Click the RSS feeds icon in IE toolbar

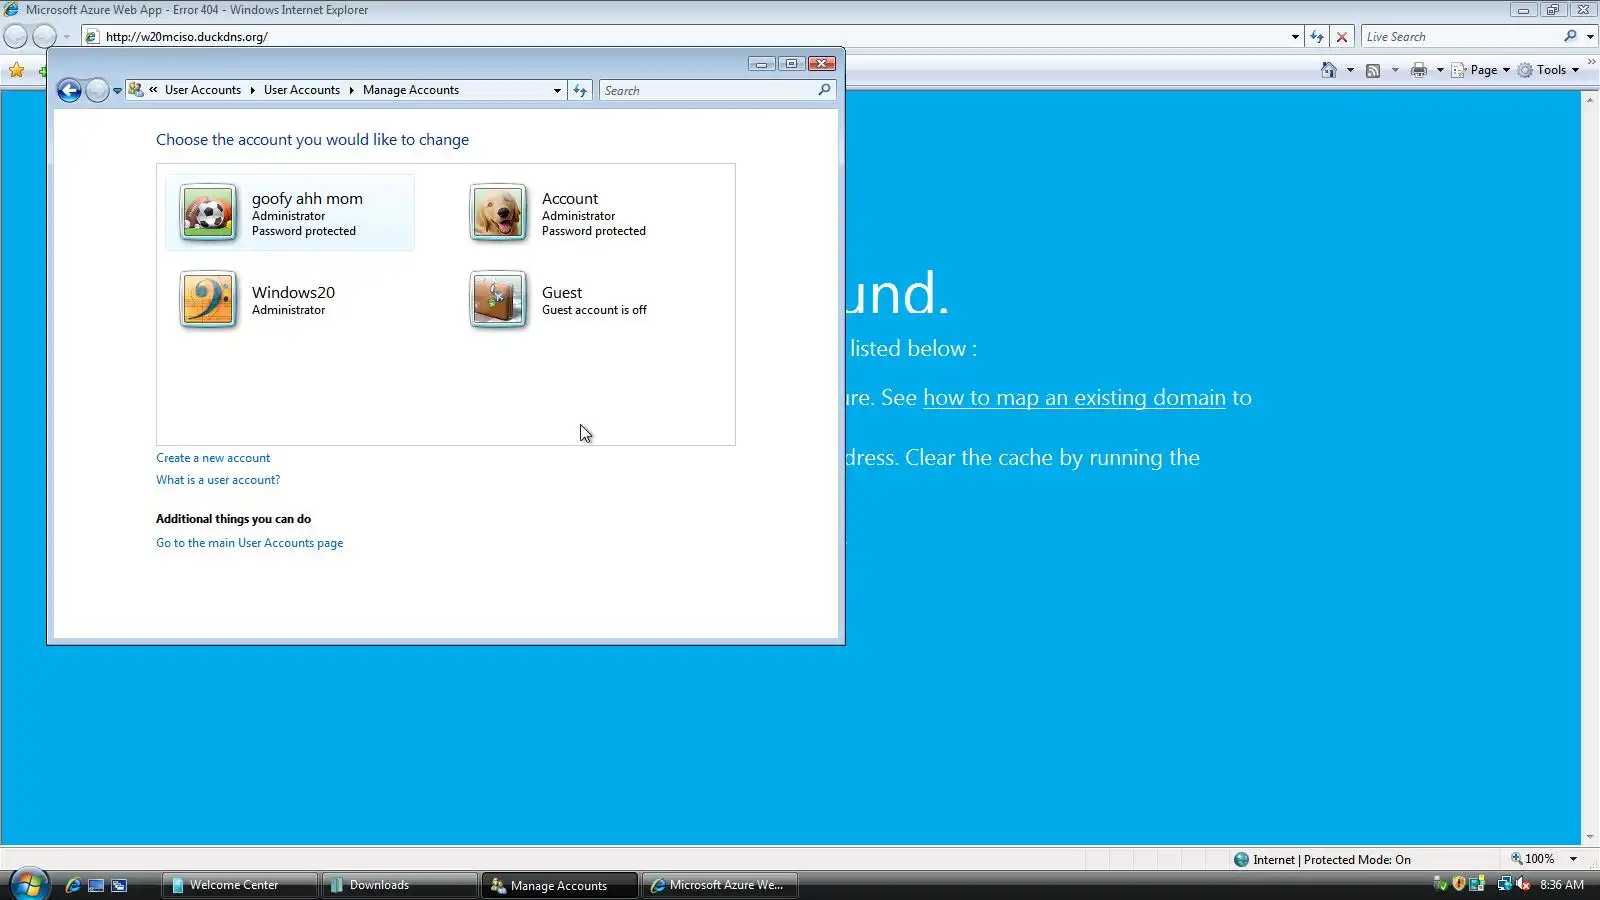coord(1373,70)
